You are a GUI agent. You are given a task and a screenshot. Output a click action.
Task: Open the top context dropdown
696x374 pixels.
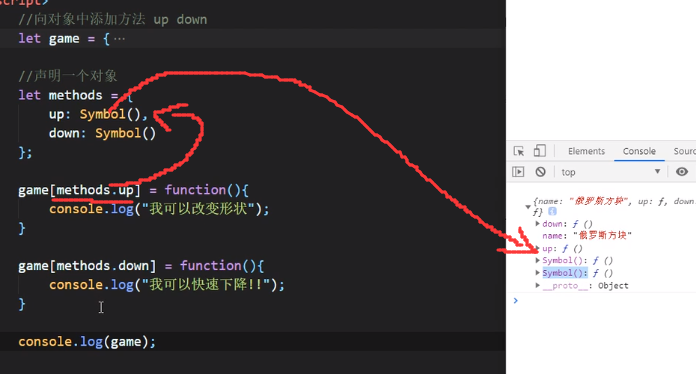pos(610,172)
